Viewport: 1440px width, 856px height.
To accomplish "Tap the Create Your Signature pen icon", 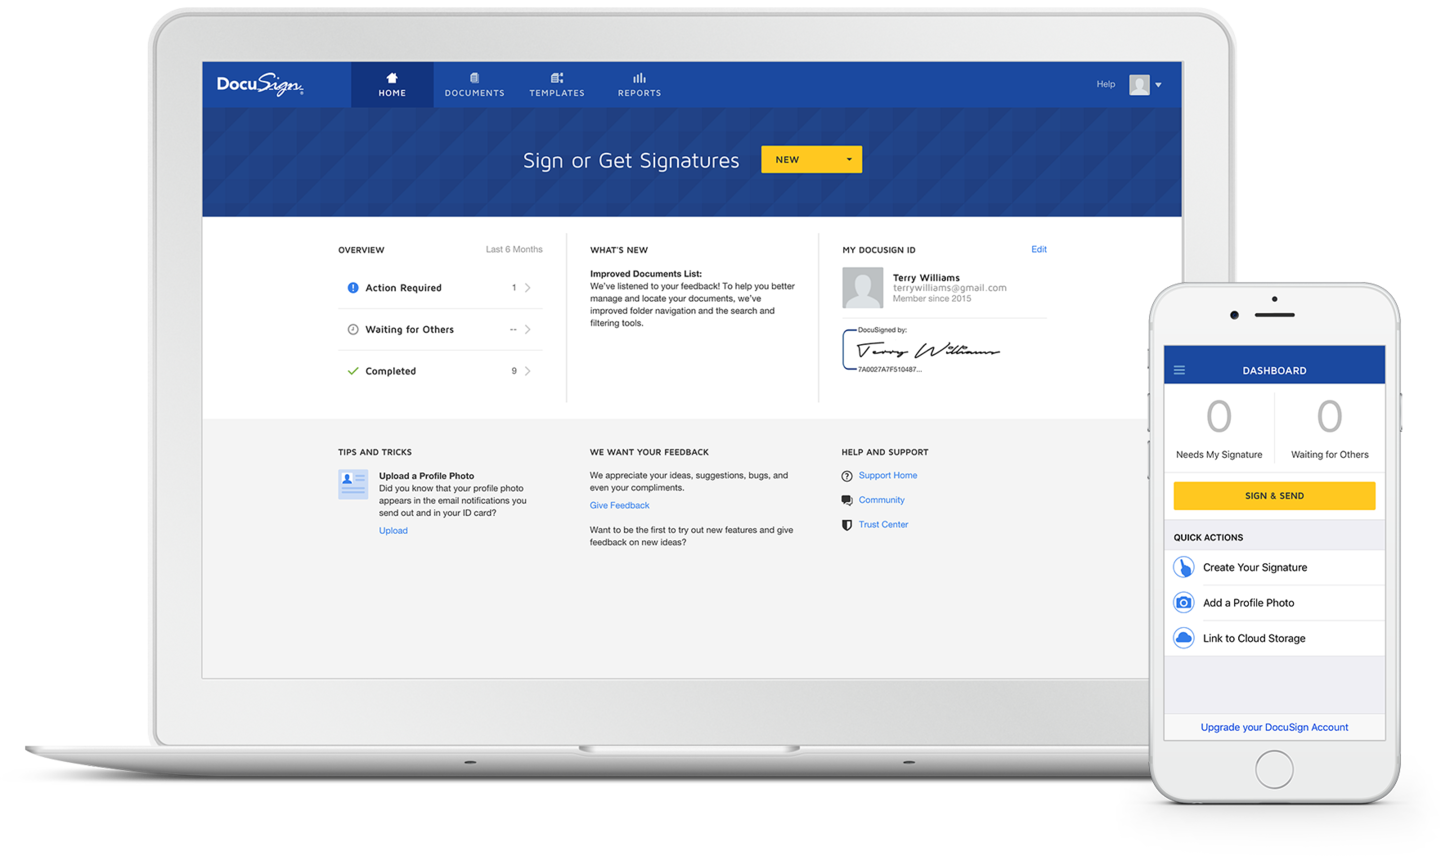I will point(1183,567).
